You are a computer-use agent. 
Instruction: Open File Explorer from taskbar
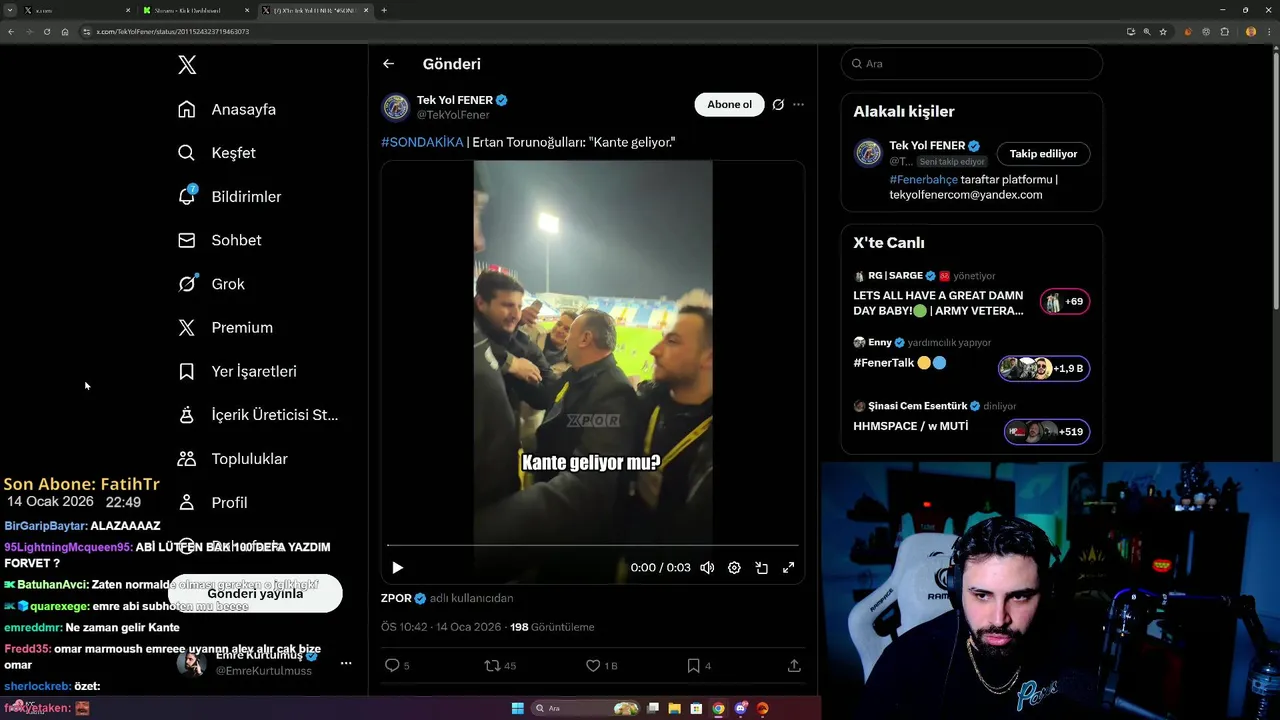[675, 708]
